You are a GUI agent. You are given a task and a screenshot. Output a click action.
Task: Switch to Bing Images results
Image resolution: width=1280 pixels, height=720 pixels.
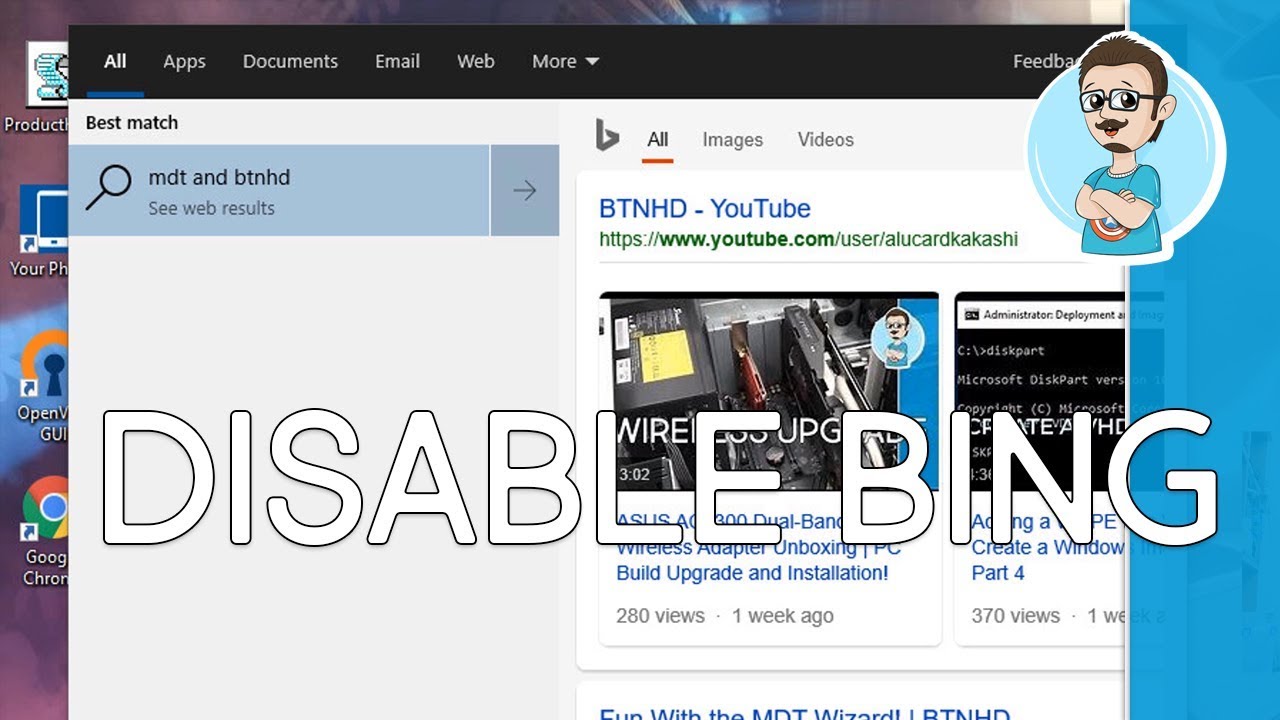732,140
